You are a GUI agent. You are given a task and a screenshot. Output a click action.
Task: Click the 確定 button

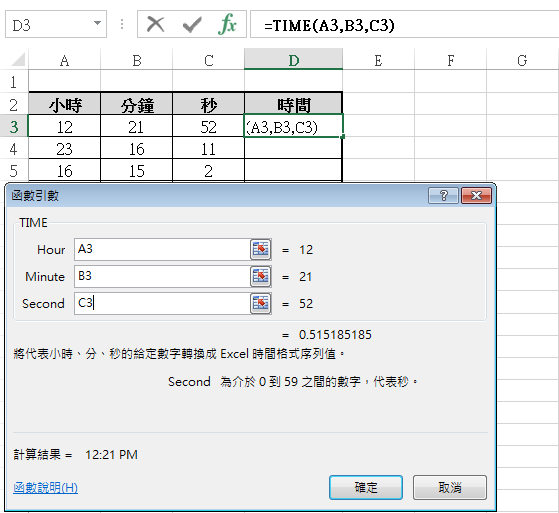[366, 487]
